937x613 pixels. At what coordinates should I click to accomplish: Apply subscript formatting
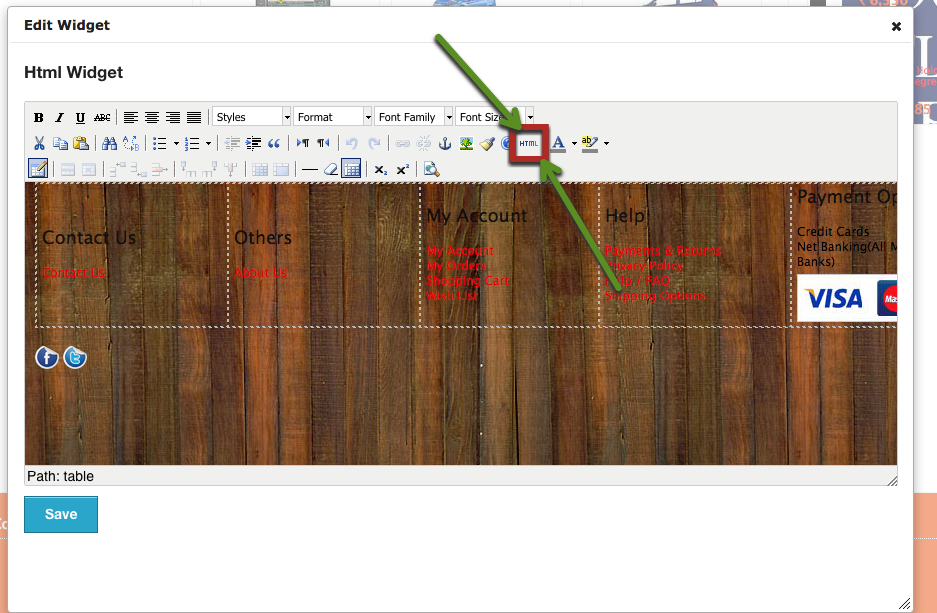tap(381, 170)
